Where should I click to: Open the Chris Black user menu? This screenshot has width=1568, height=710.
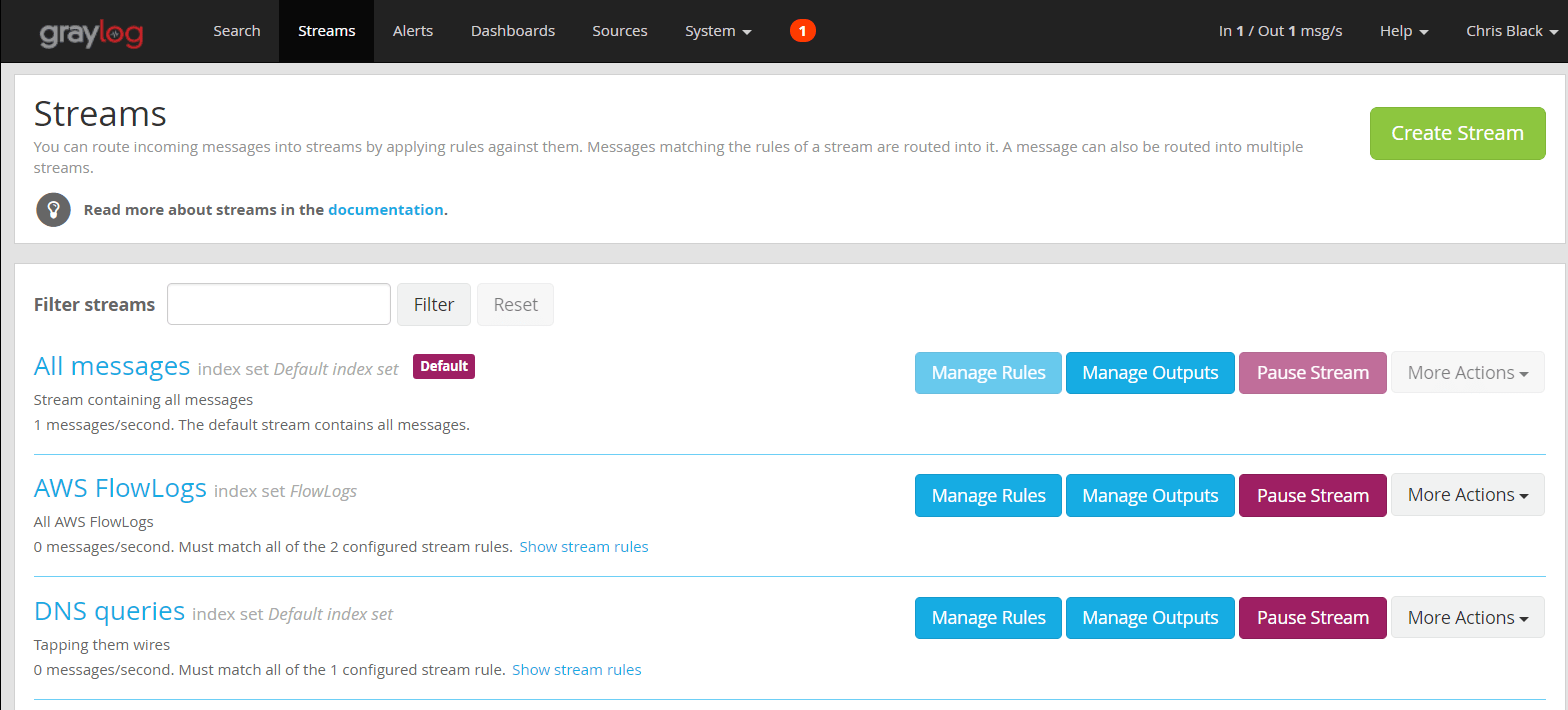(1511, 31)
